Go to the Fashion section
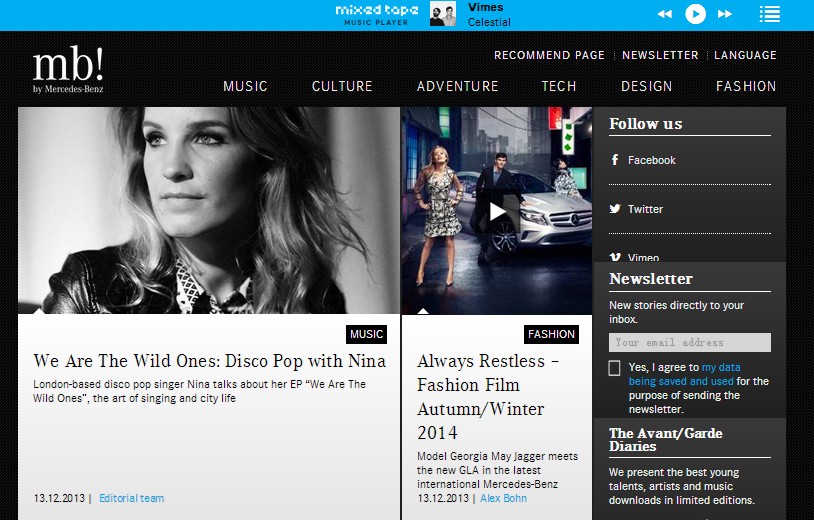The image size is (814, 520). (746, 86)
